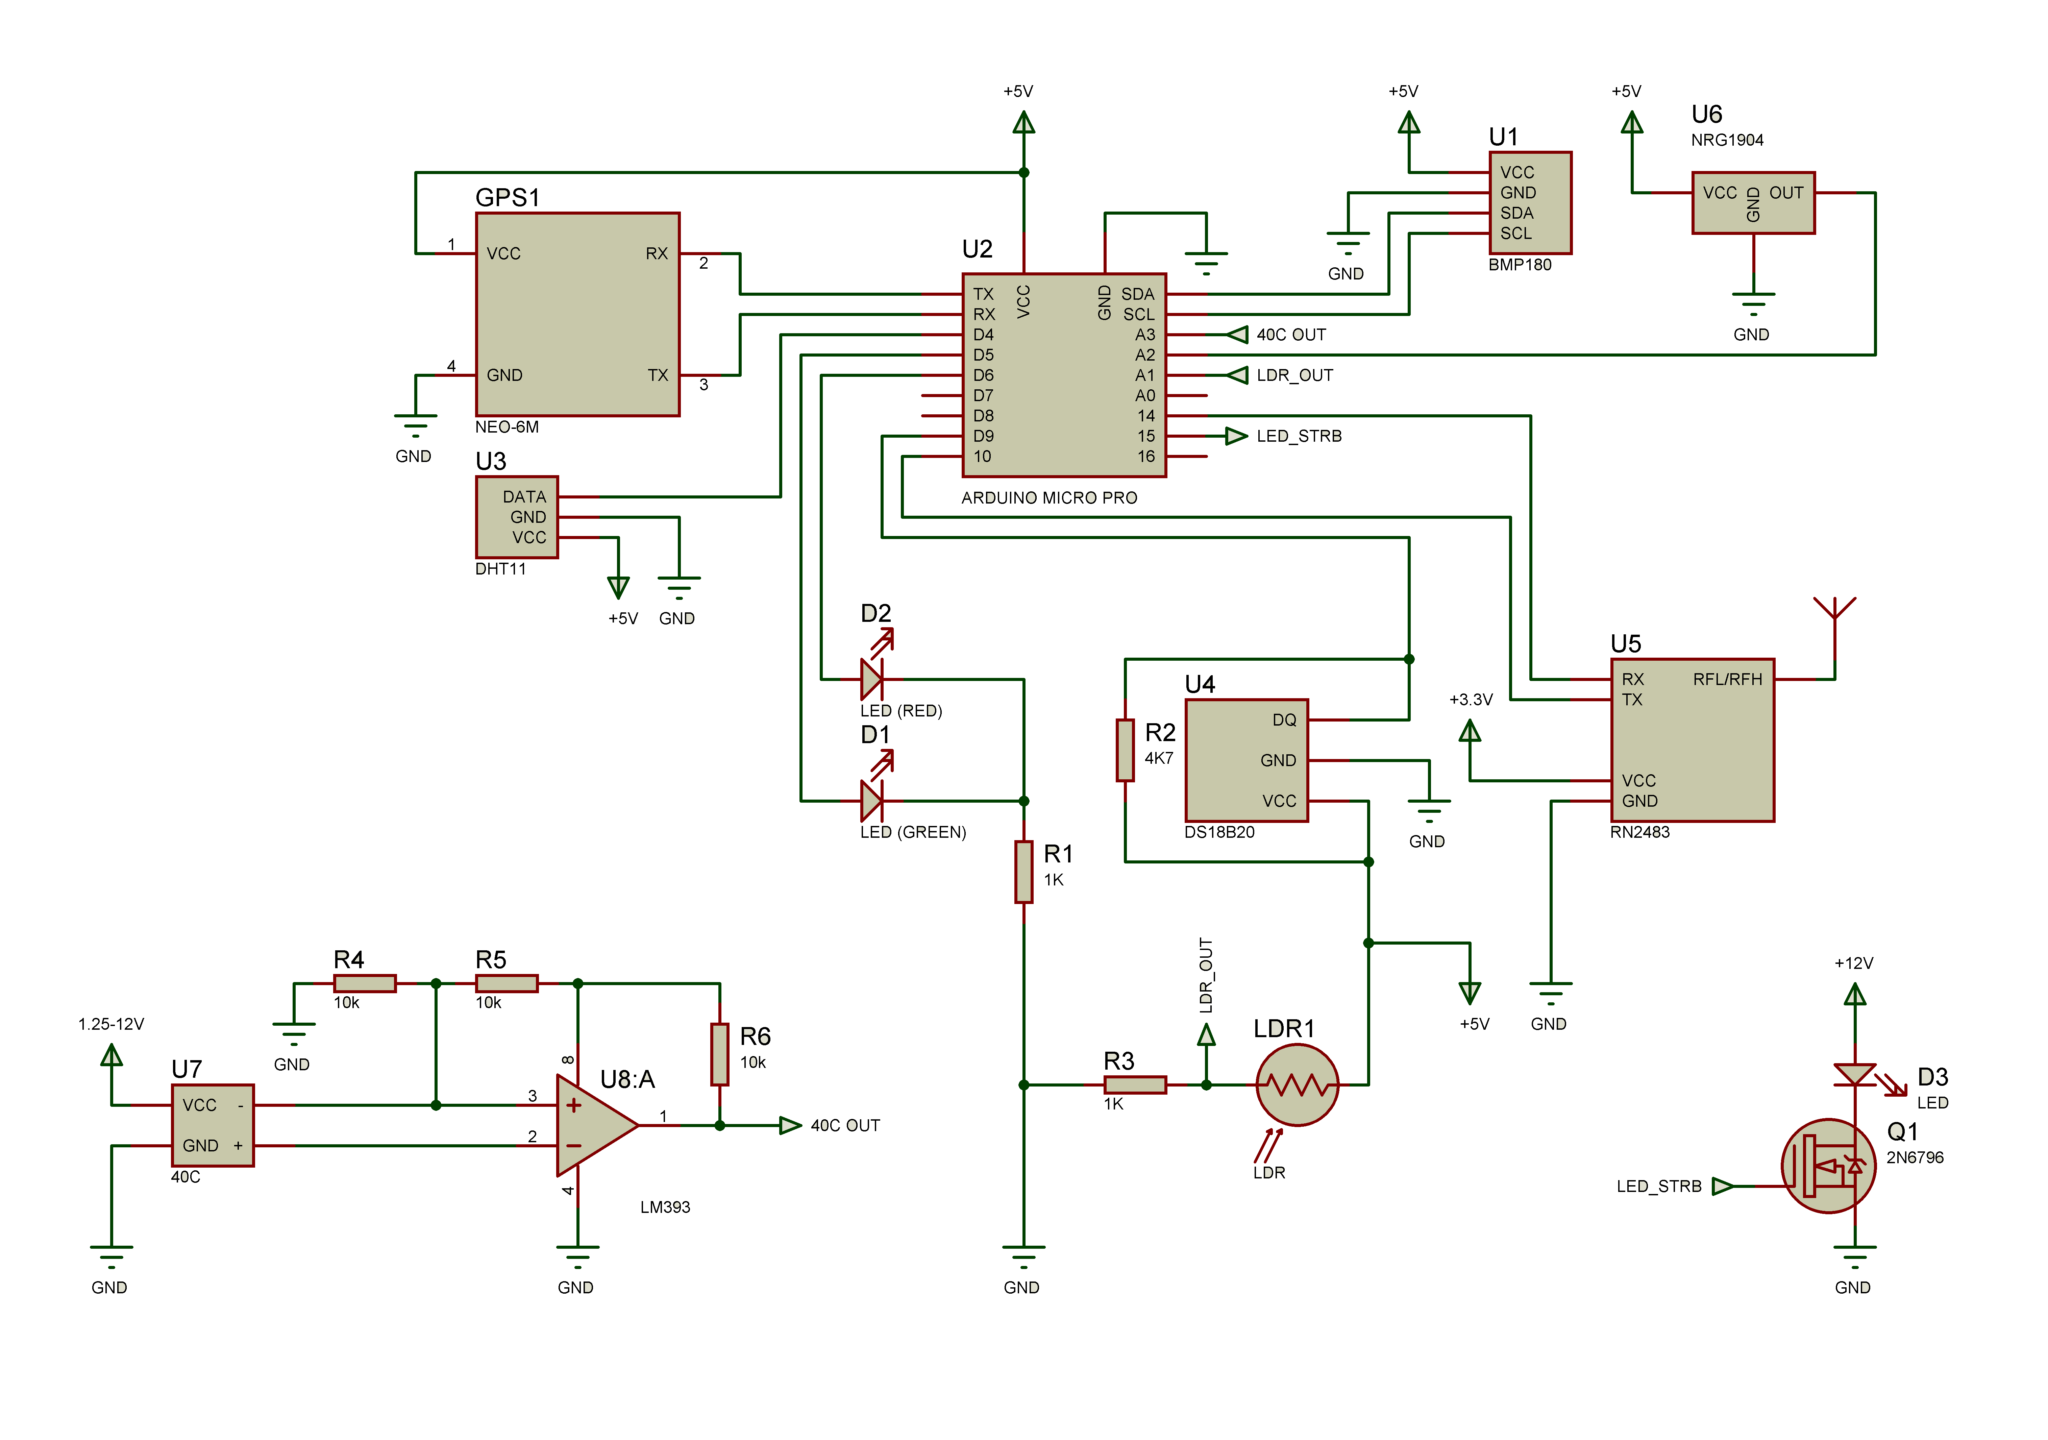This screenshot has height=1440, width=2048.
Task: Click the LED_STRB output terminal at pin 15
Action: pyautogui.click(x=1237, y=436)
